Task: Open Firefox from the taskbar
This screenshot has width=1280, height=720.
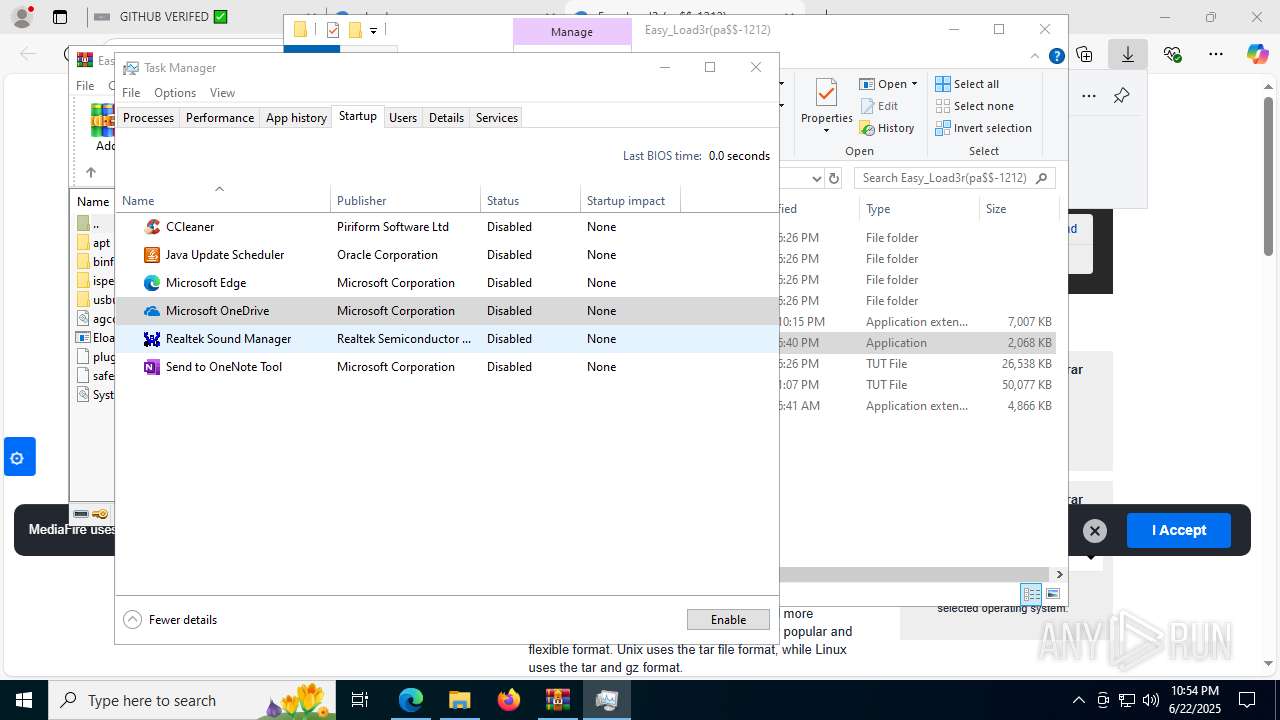Action: tap(508, 700)
